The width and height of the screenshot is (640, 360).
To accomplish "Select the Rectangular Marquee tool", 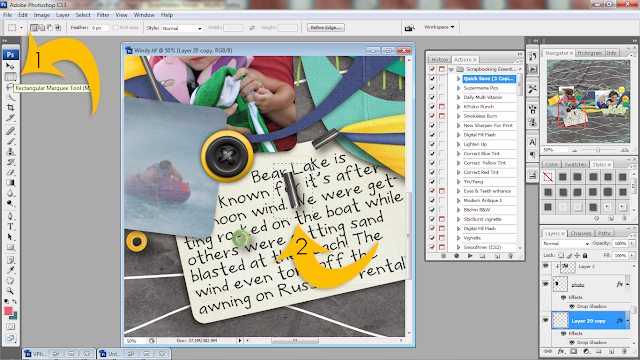I will pyautogui.click(x=11, y=76).
